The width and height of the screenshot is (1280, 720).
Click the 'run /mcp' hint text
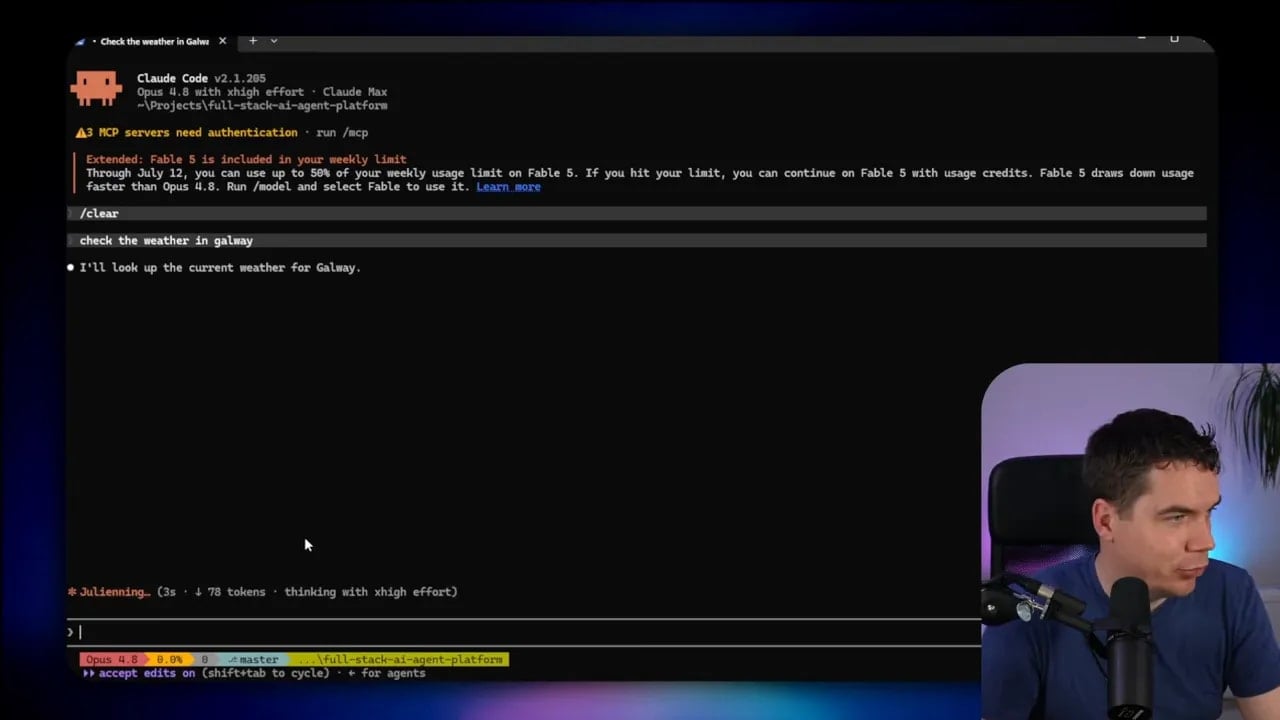click(x=342, y=132)
